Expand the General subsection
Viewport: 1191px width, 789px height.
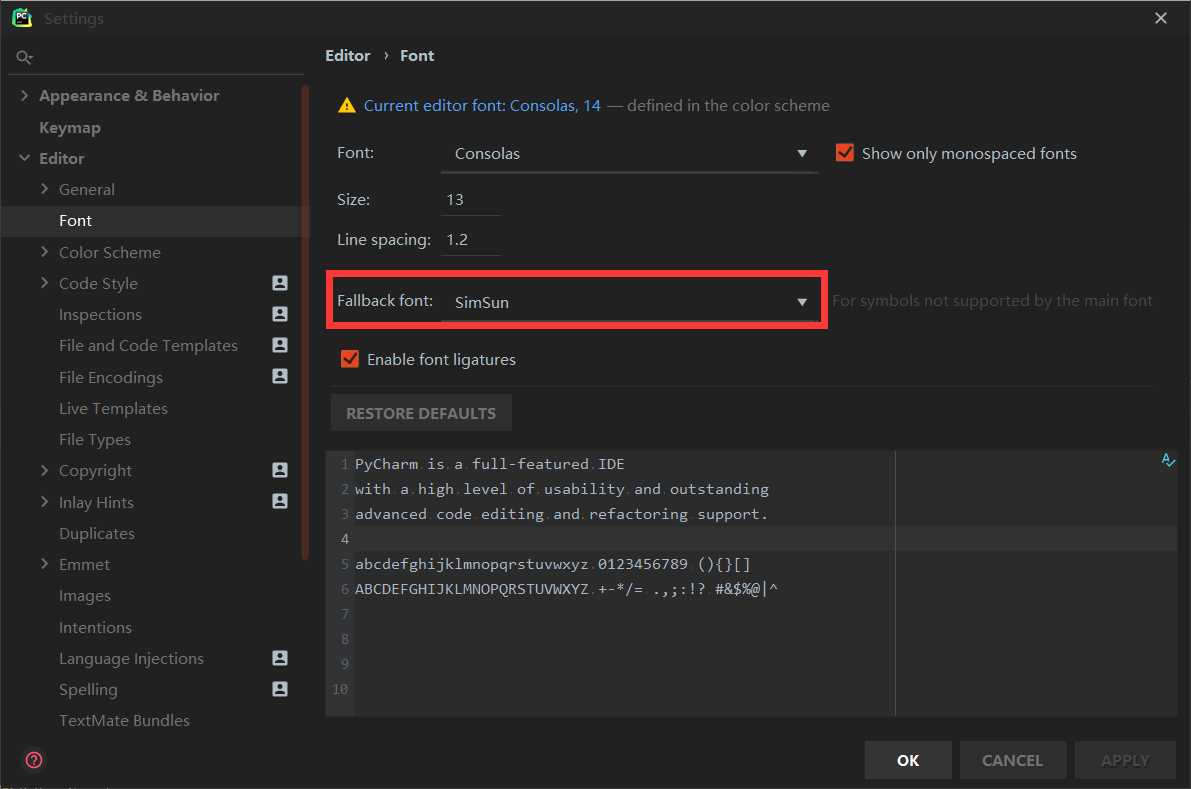[44, 189]
